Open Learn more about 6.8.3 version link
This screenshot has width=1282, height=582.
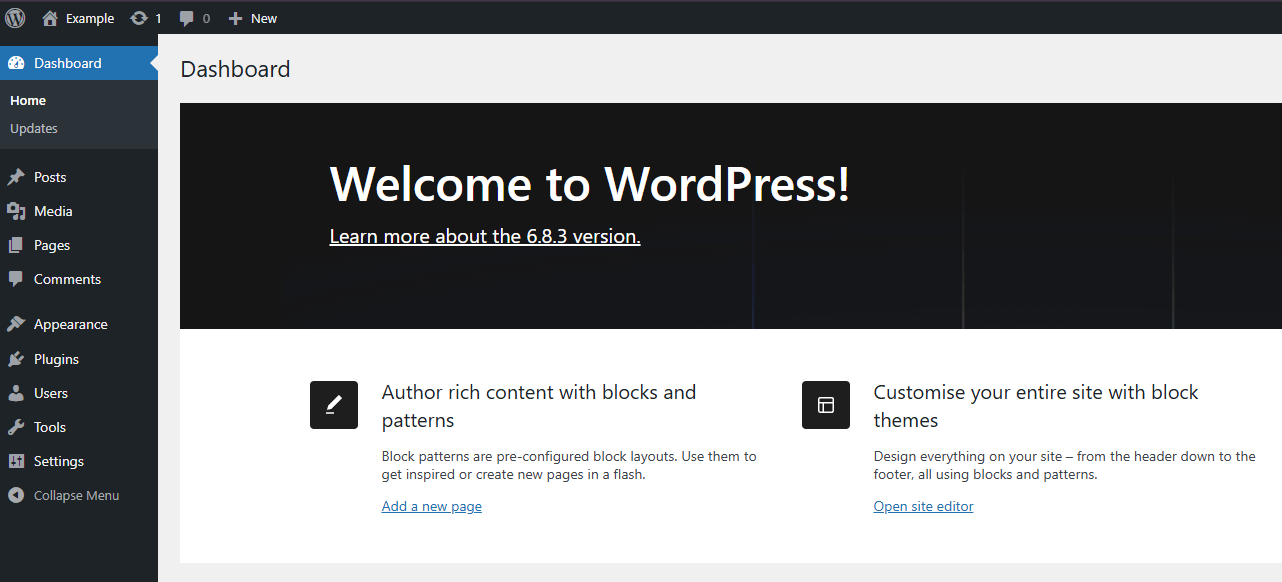pos(485,237)
